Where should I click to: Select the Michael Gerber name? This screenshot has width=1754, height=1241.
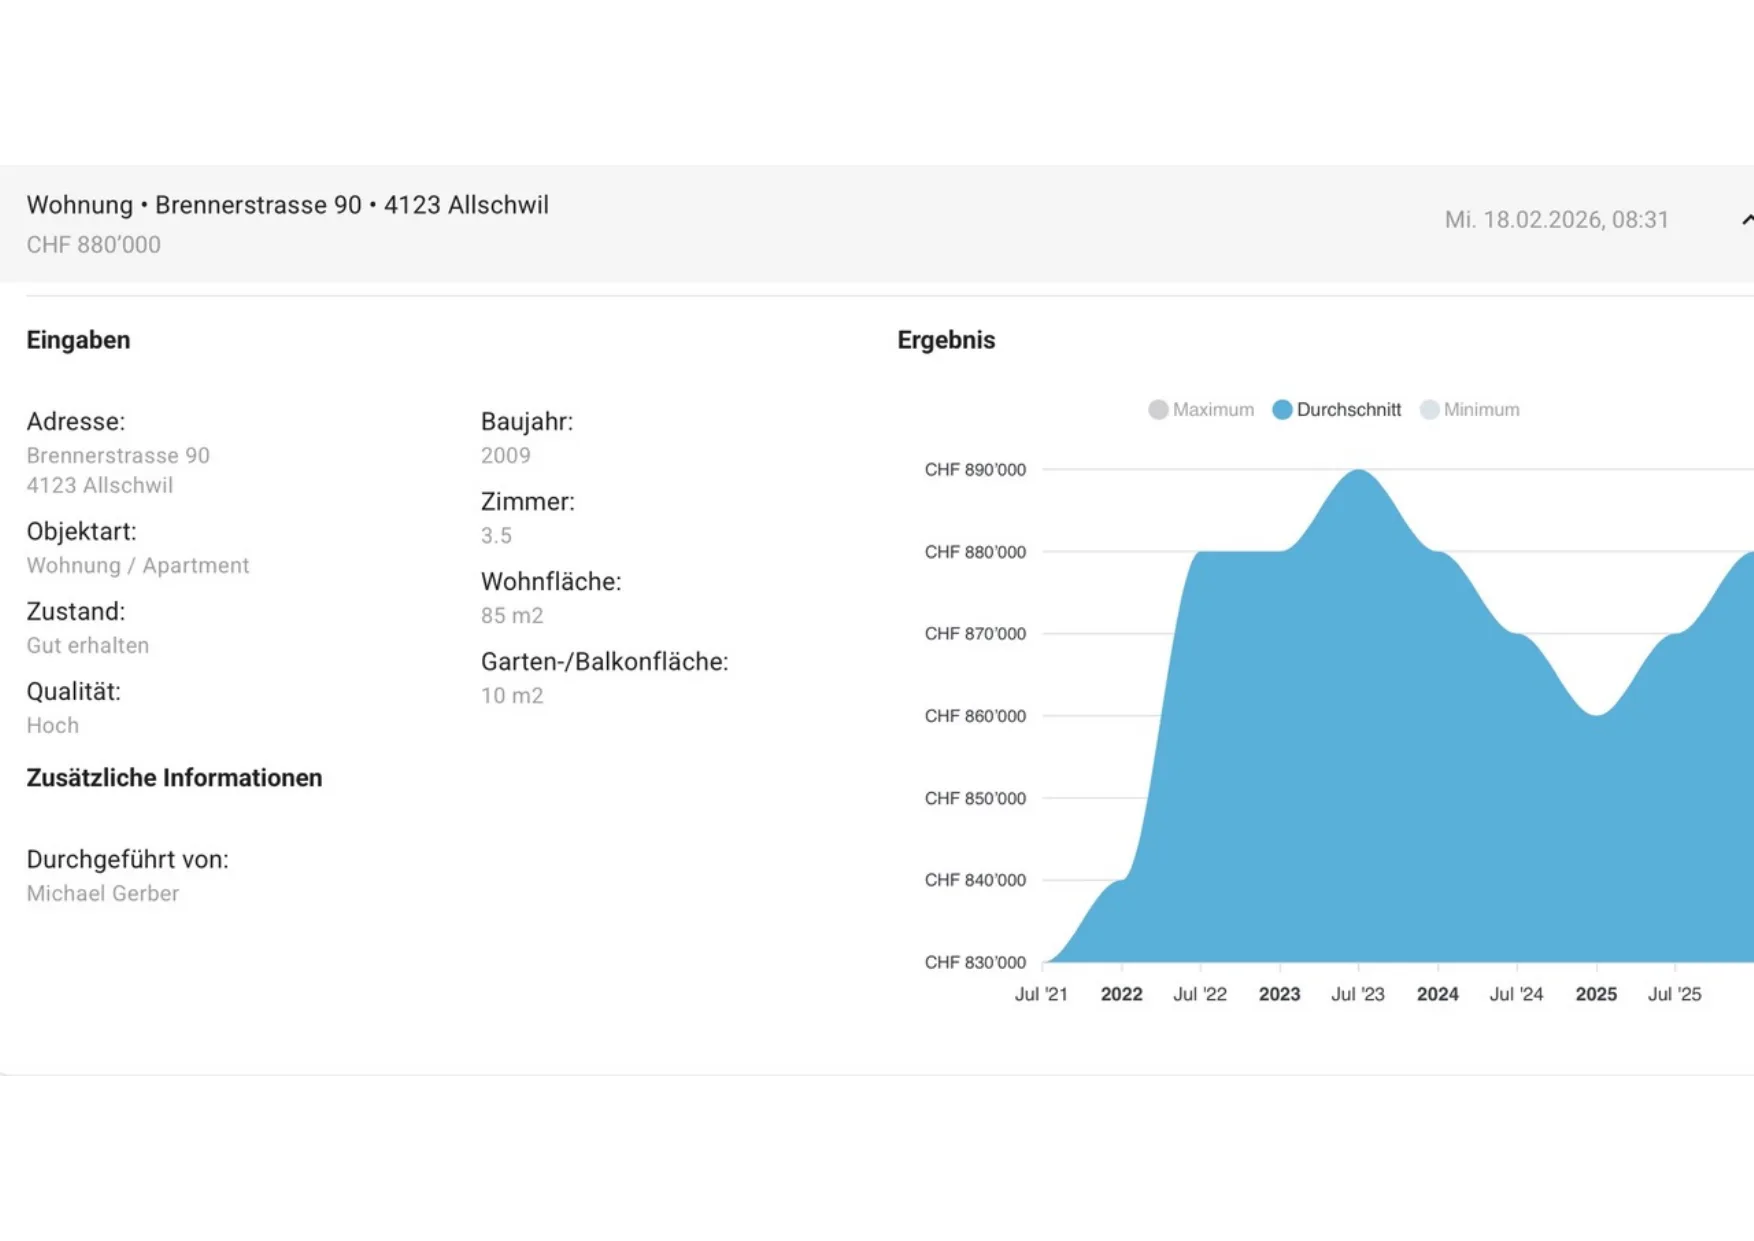click(x=103, y=894)
